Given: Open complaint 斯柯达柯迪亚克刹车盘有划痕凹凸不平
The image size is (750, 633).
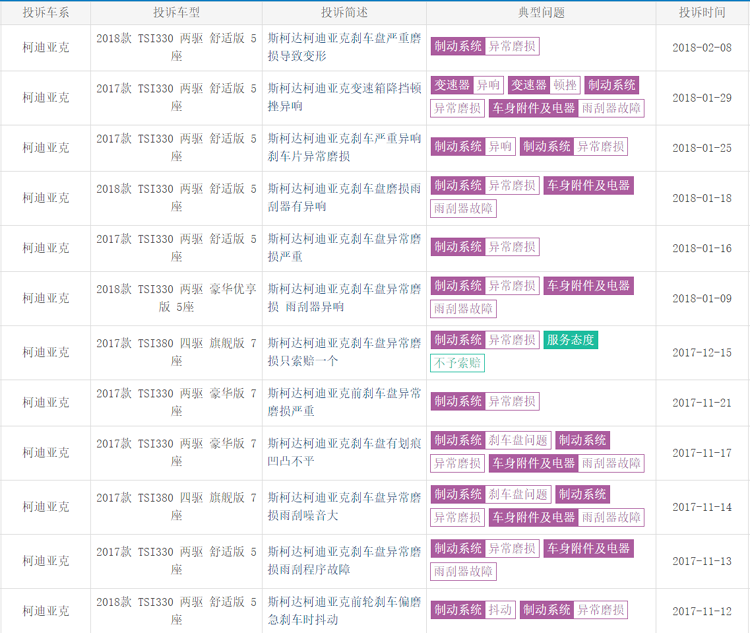Looking at the screenshot, I should pos(344,452).
